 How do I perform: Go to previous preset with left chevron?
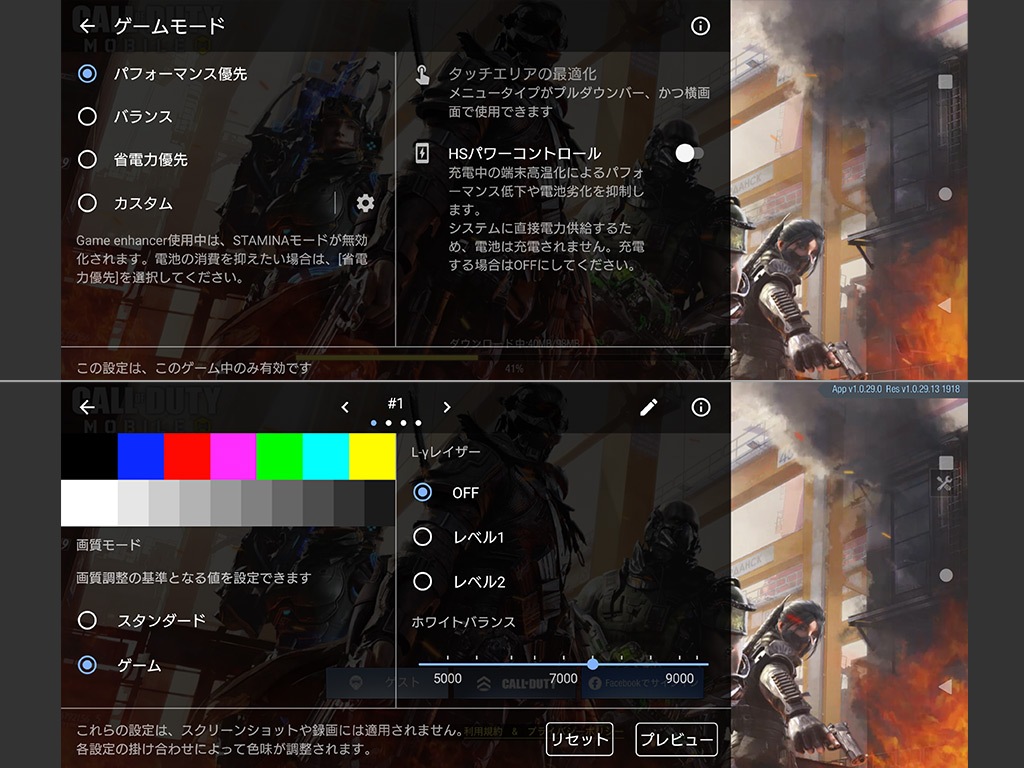[345, 408]
